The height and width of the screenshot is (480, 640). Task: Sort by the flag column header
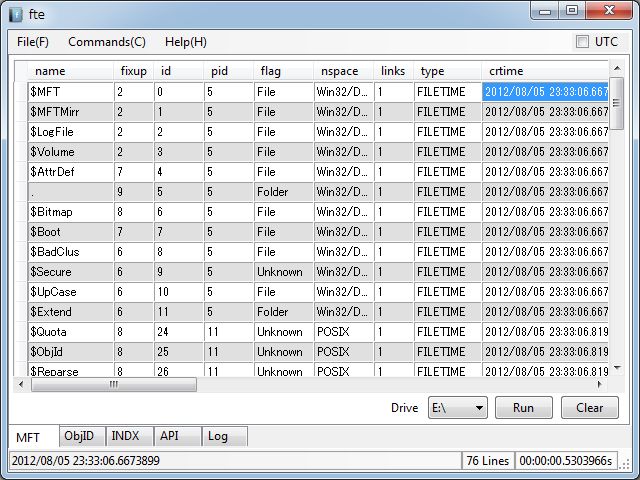pos(284,71)
